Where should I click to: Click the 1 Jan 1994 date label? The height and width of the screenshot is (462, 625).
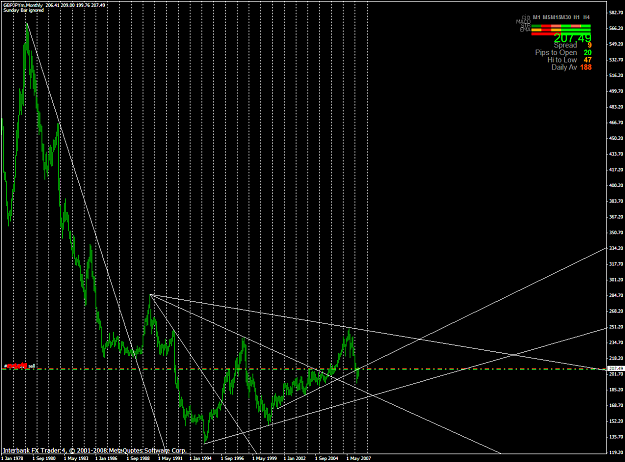201,458
